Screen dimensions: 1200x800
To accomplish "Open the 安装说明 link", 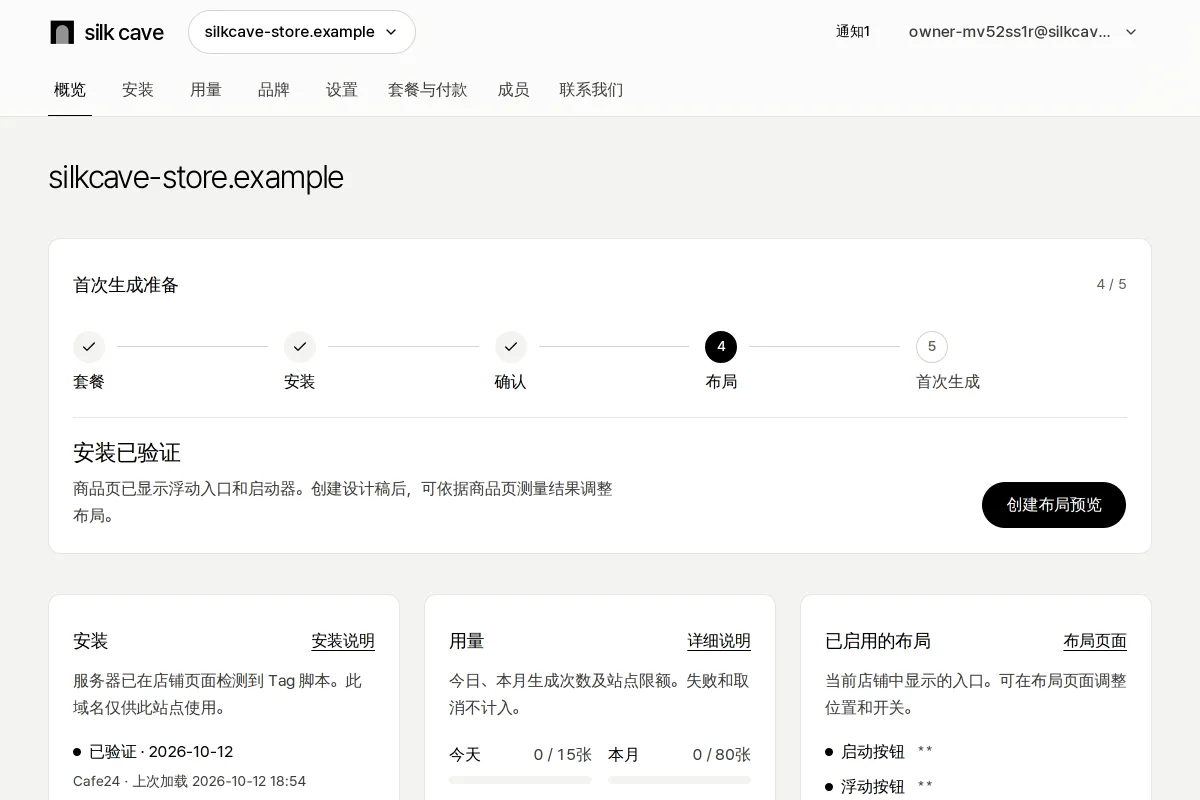I will pyautogui.click(x=343, y=641).
